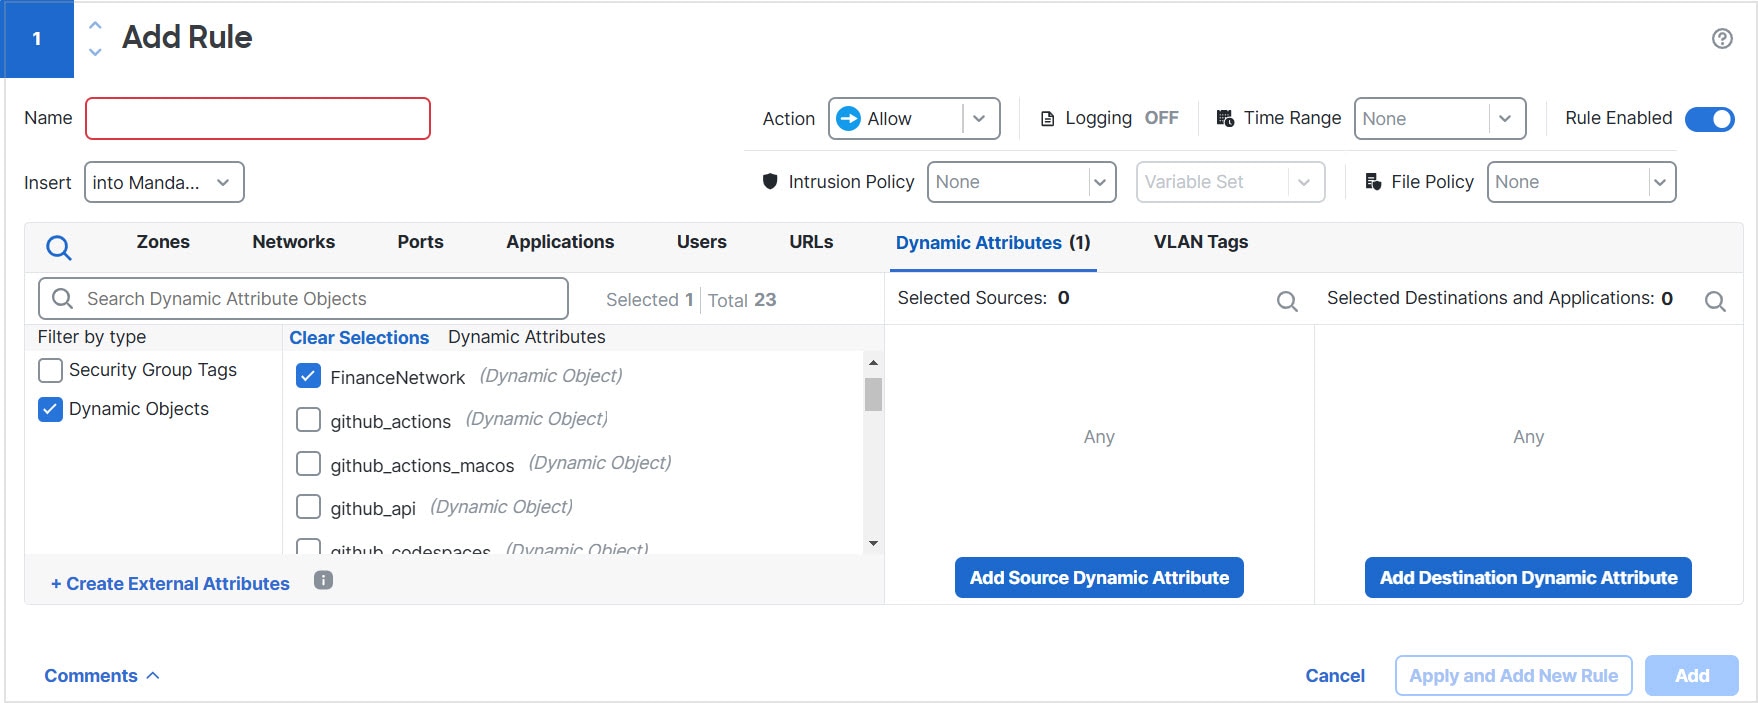Image resolution: width=1758 pixels, height=703 pixels.
Task: Click the Time Range calendar icon
Action: pos(1224,118)
